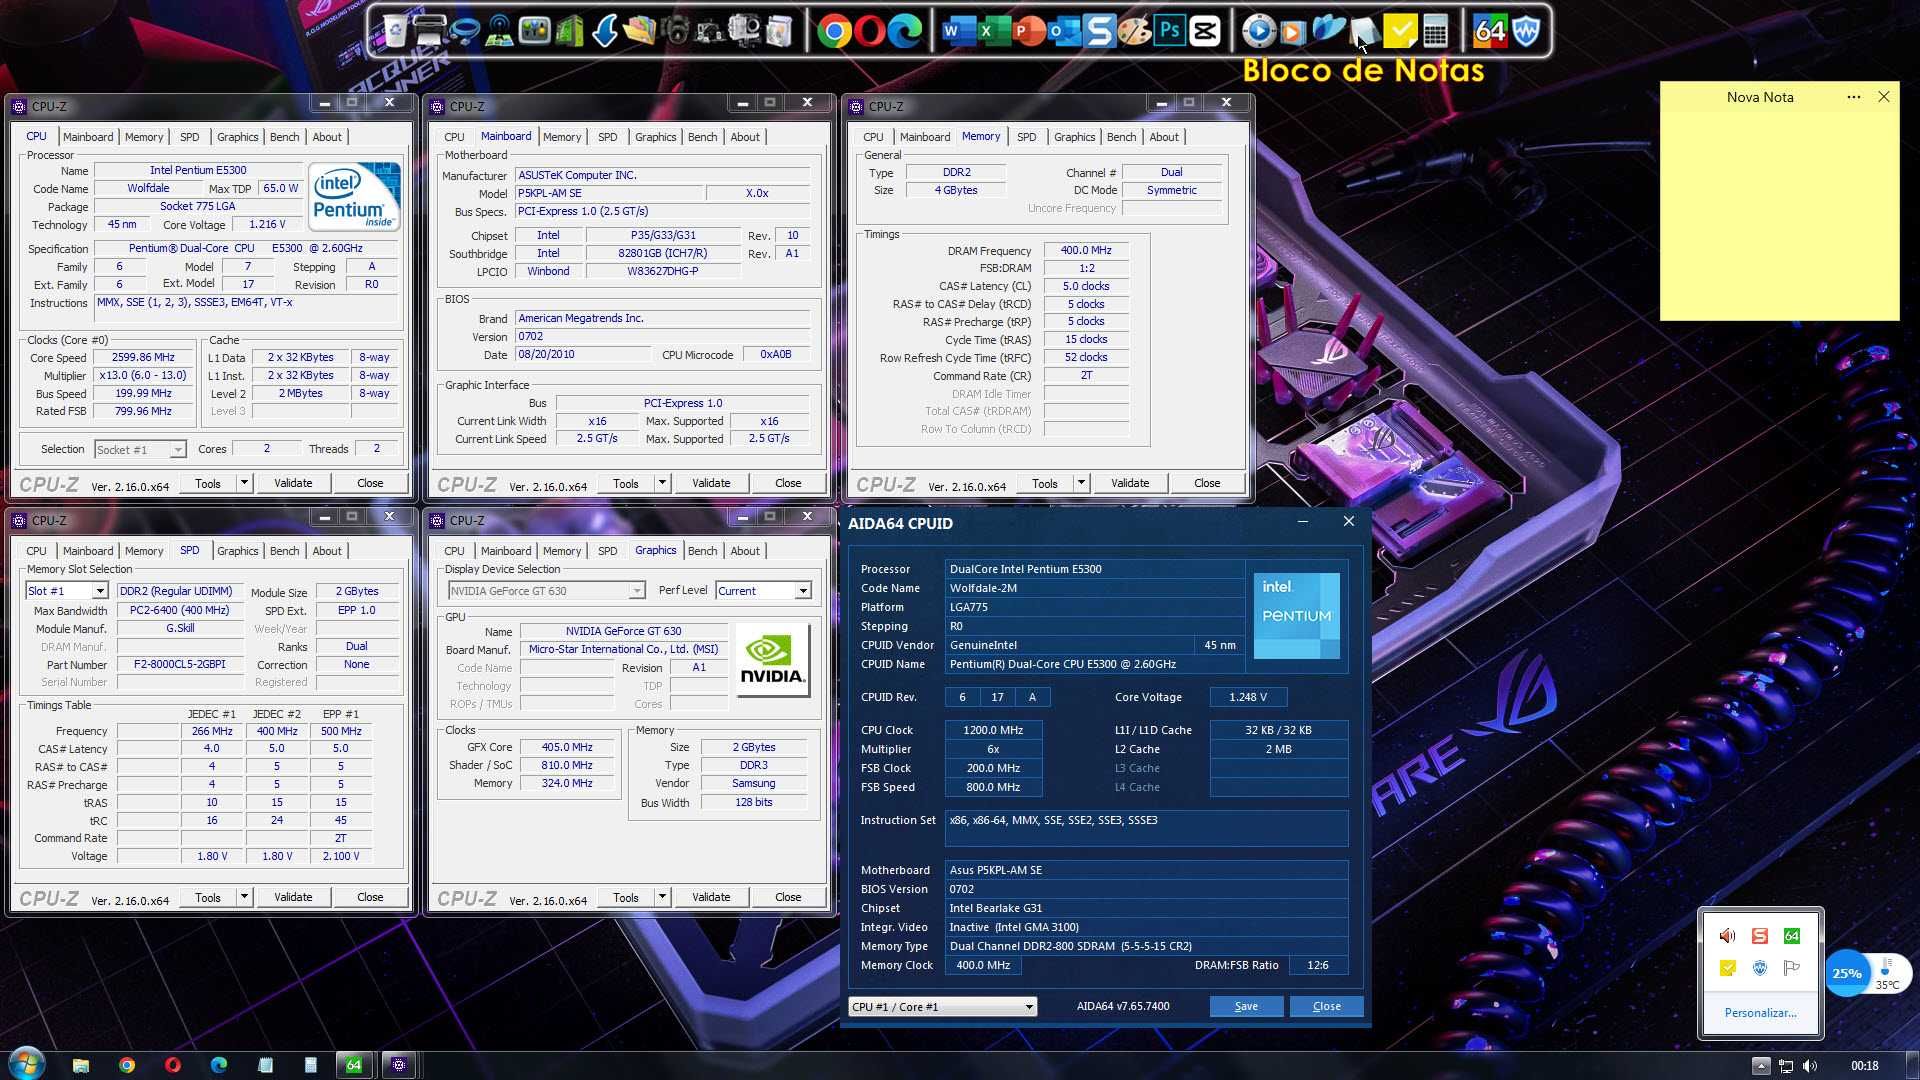The image size is (1920, 1080).
Task: Click Personalizar... link in tray popup
Action: [1760, 1013]
